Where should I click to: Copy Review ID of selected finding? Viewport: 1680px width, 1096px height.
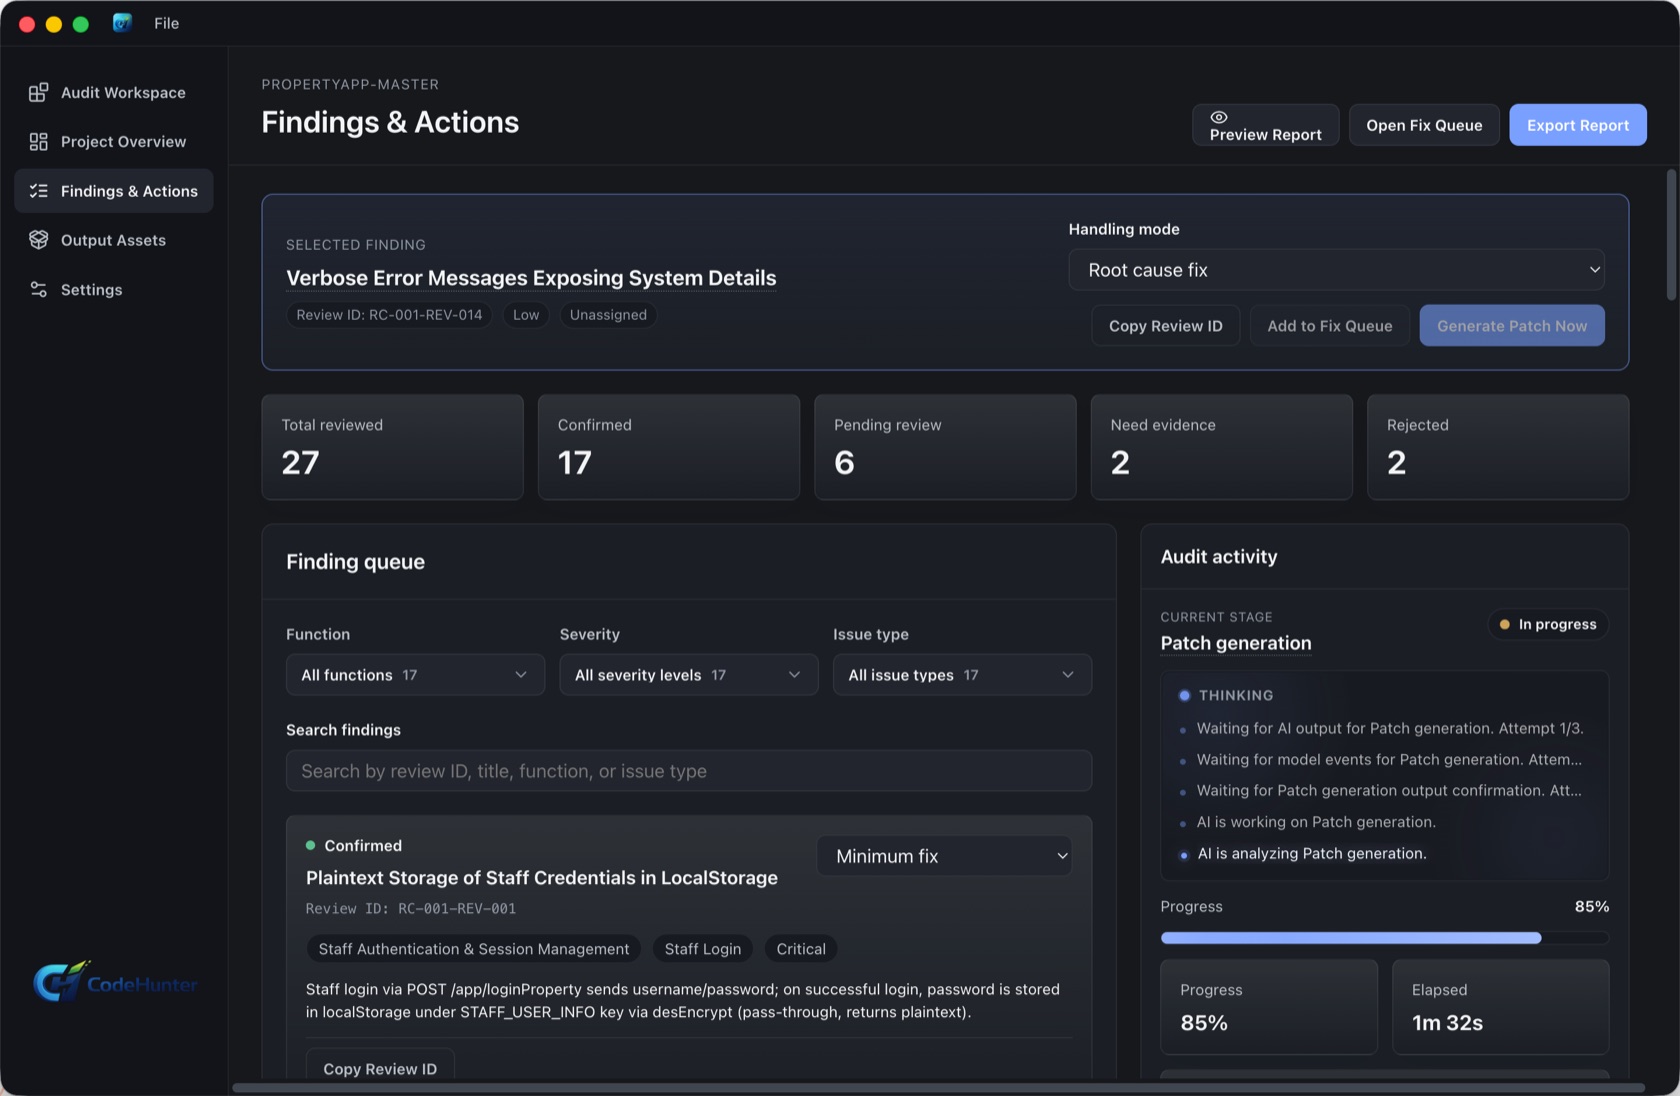click(x=1165, y=326)
